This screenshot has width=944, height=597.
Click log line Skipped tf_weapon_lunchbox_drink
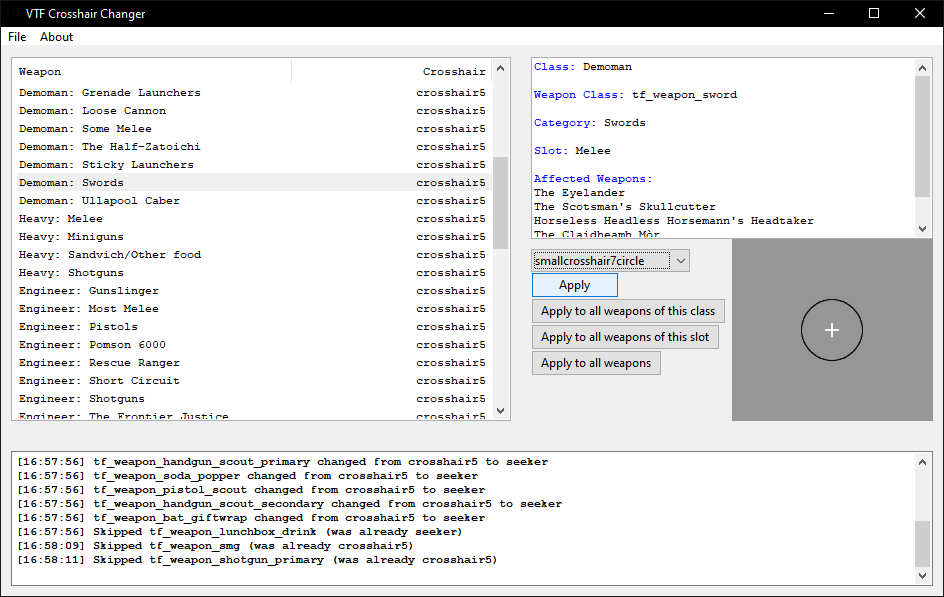[240, 532]
